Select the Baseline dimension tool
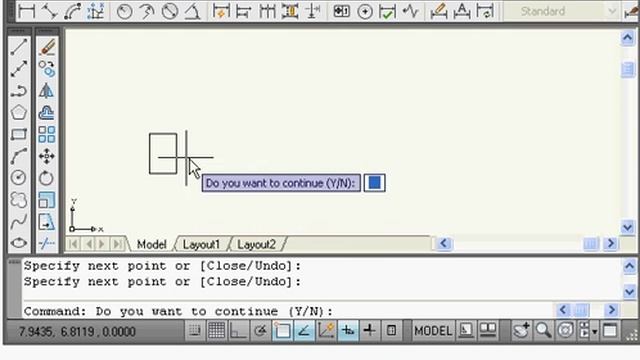 tap(244, 11)
